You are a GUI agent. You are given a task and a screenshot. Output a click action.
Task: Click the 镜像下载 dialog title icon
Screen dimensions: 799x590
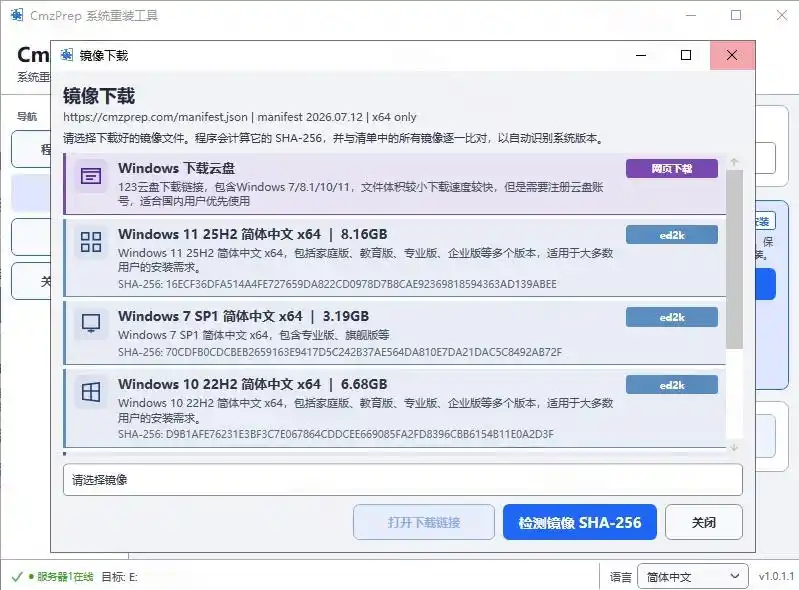point(67,55)
